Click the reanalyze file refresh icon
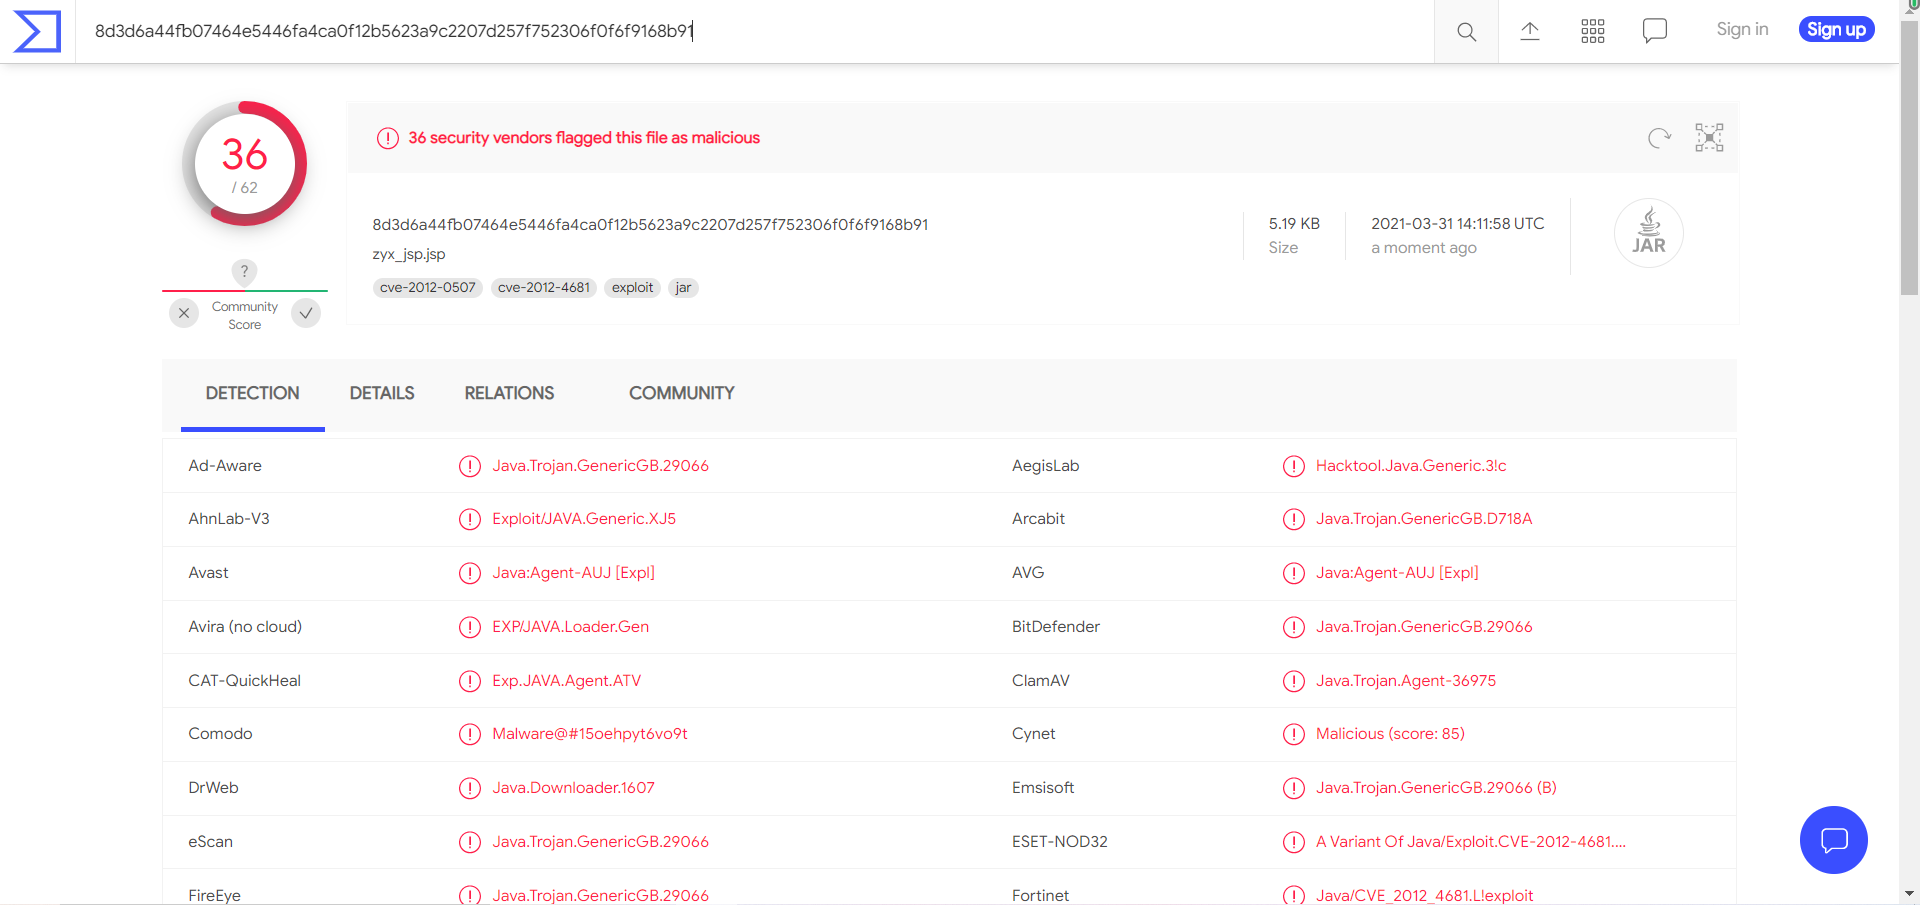Viewport: 1920px width, 905px height. point(1659,138)
